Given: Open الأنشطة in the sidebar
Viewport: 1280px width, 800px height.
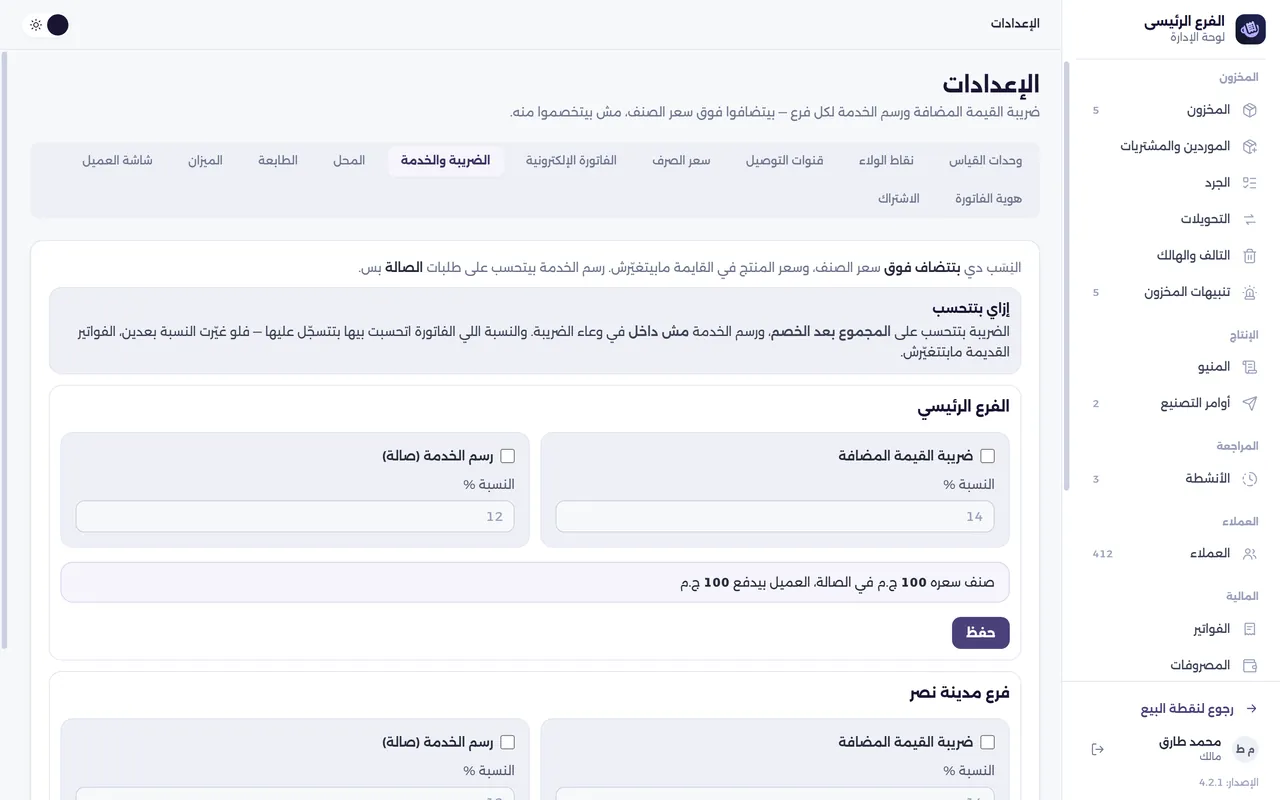Looking at the screenshot, I should [1171, 479].
